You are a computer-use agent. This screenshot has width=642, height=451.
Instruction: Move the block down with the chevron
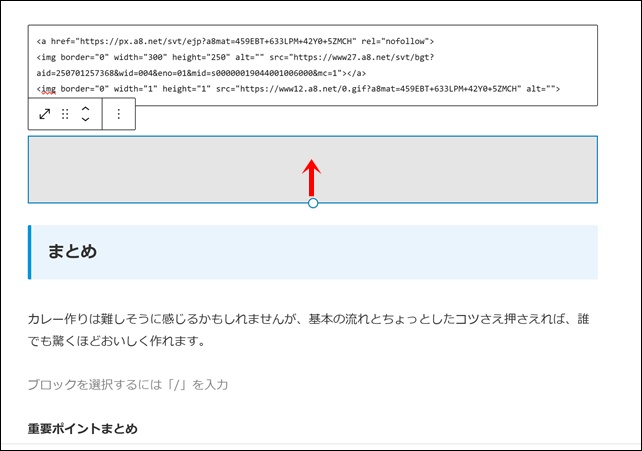pyautogui.click(x=85, y=120)
